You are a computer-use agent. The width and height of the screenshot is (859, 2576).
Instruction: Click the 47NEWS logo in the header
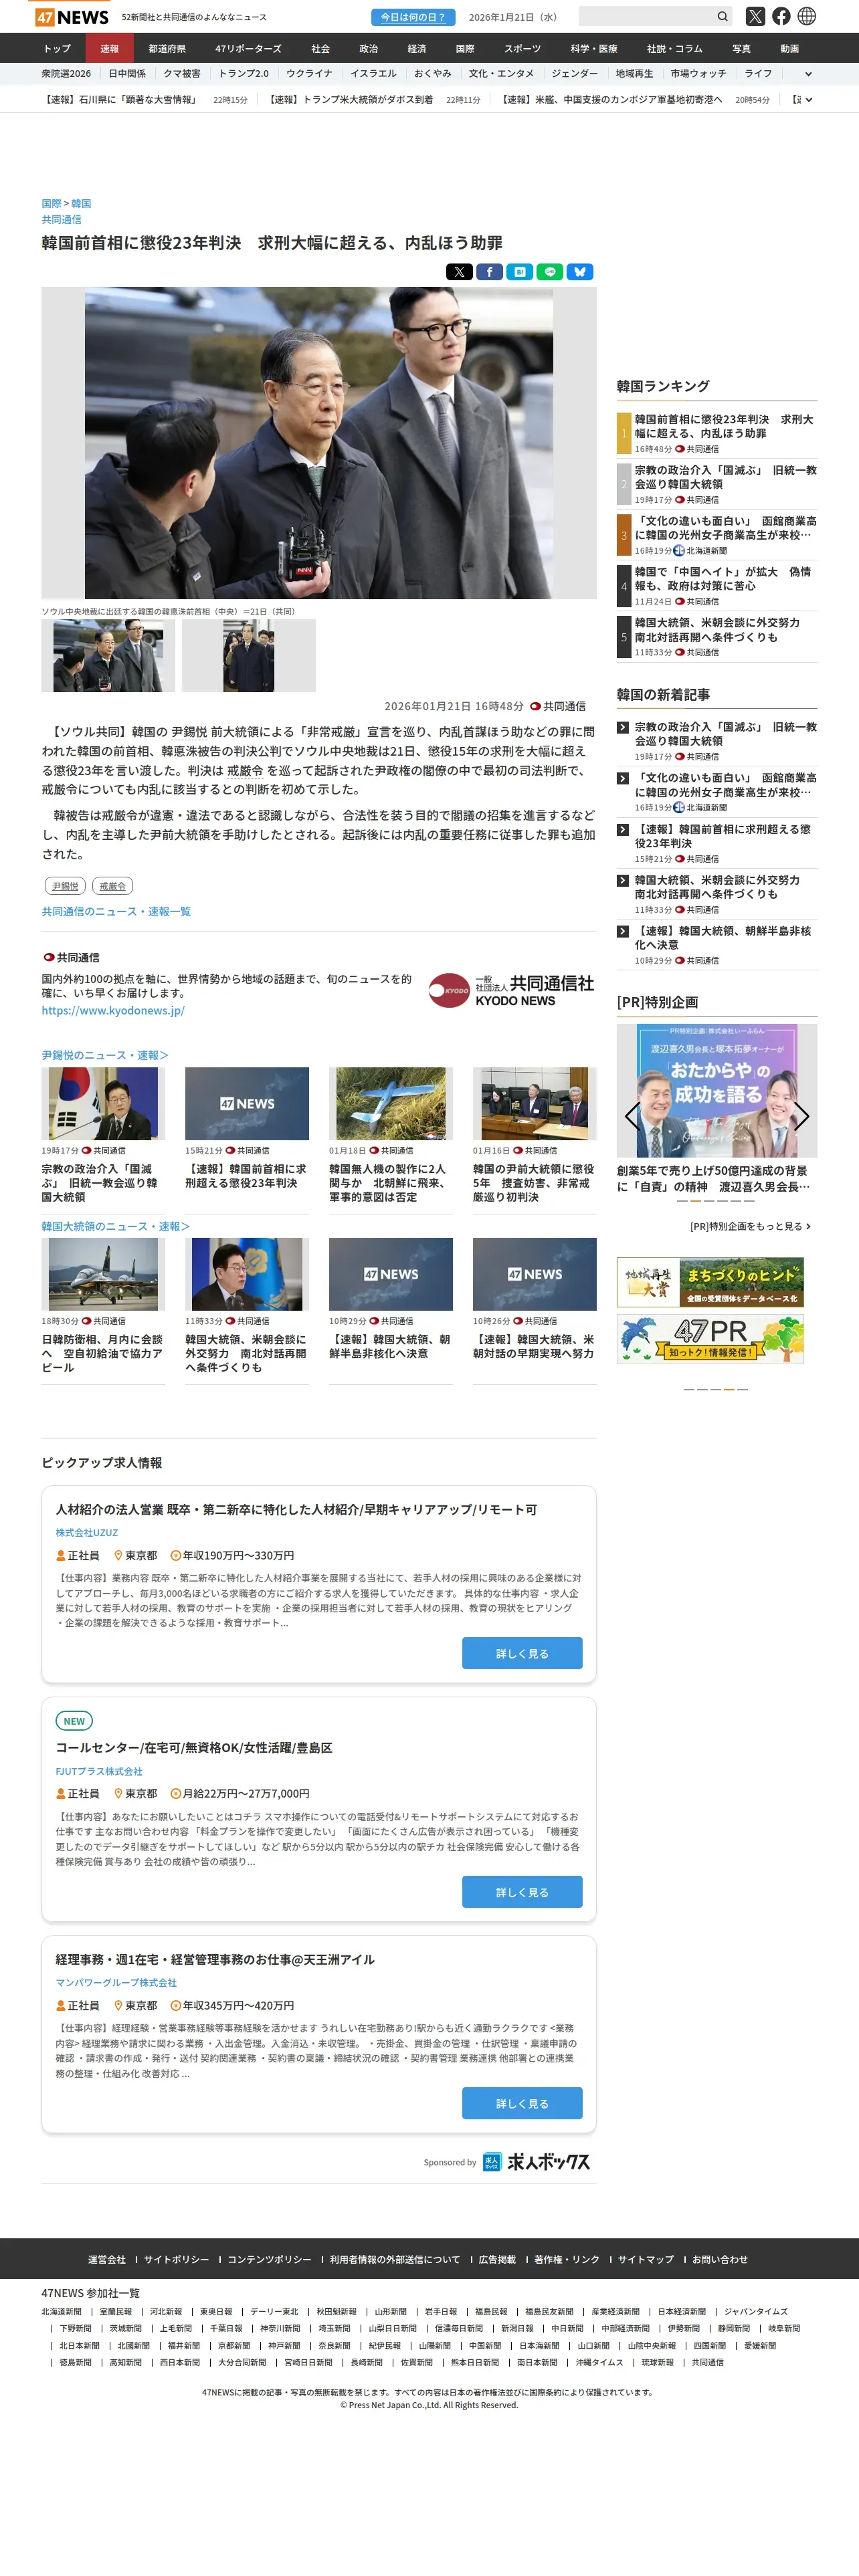point(72,17)
